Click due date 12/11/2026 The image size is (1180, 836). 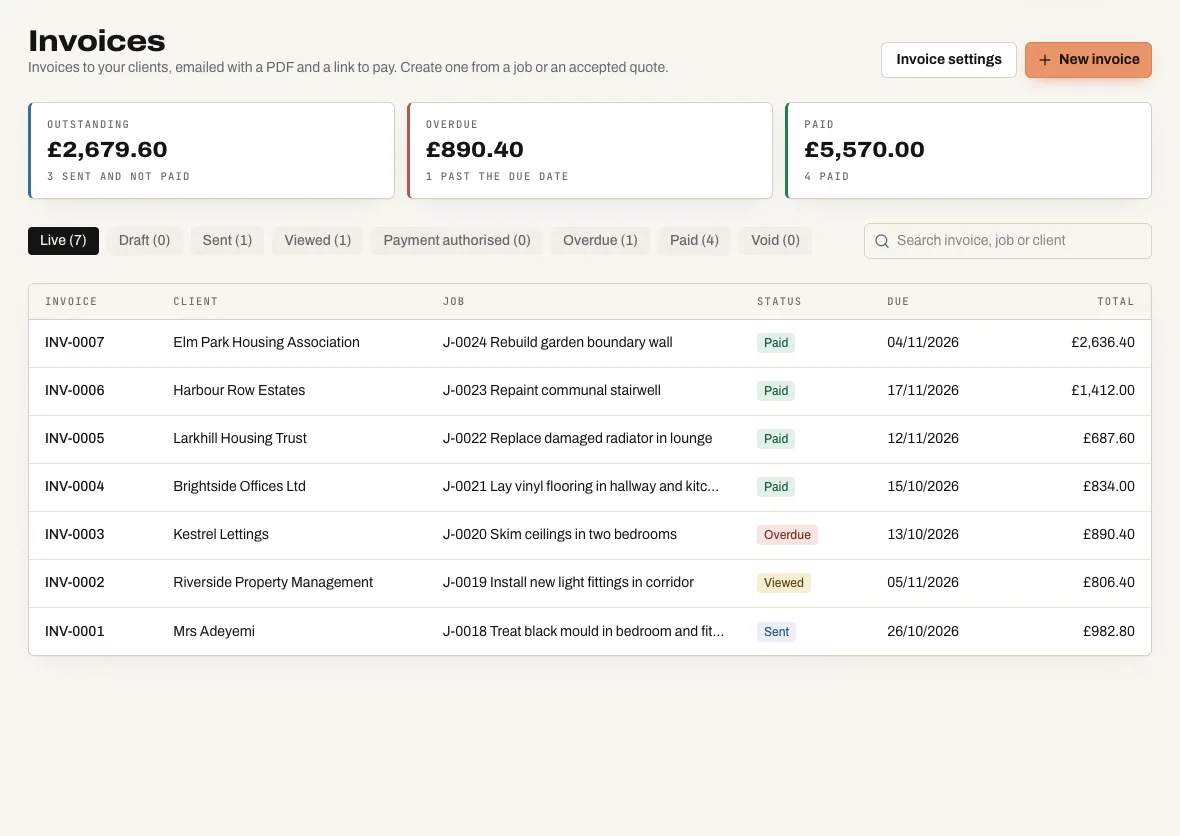tap(923, 439)
